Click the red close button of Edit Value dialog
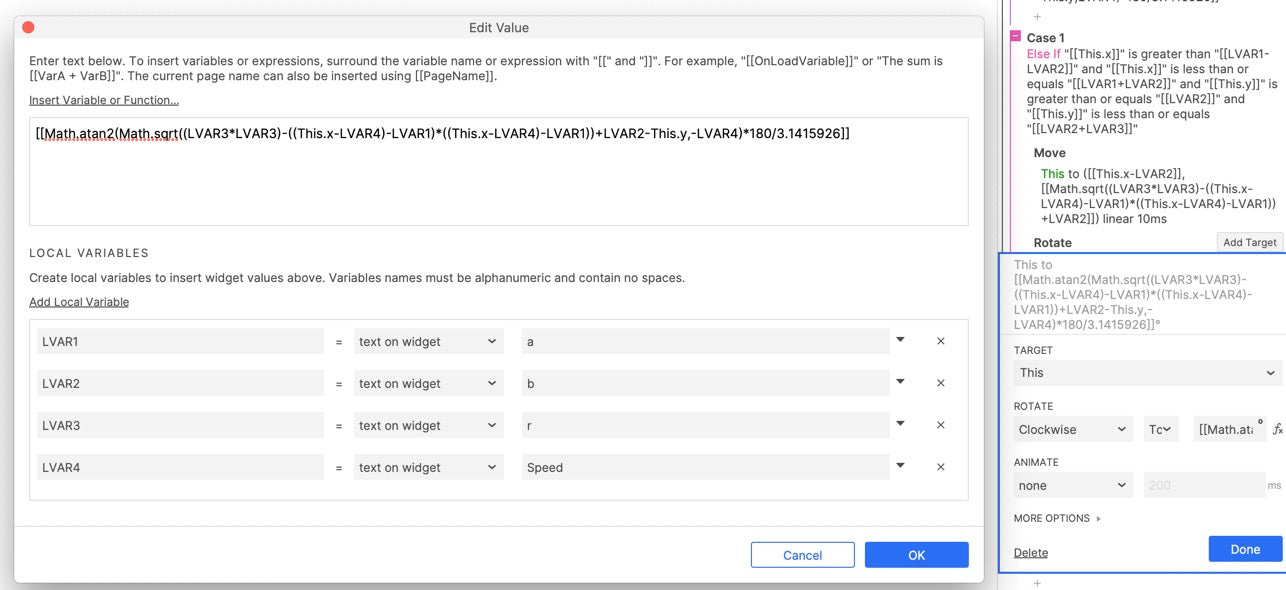Screen dimensions: 1286x590 pyautogui.click(x=28, y=28)
